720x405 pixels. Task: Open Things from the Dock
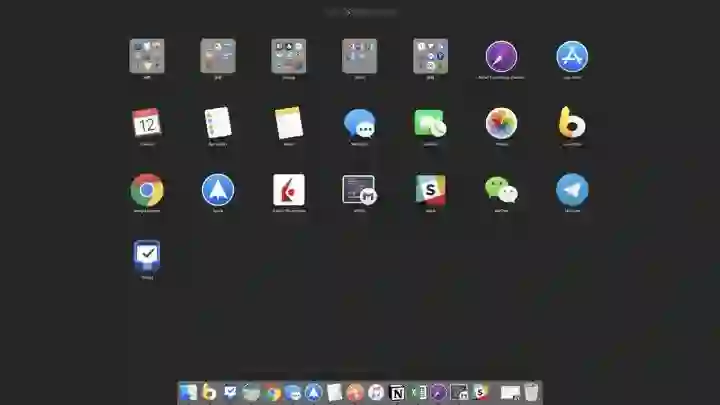pos(230,393)
